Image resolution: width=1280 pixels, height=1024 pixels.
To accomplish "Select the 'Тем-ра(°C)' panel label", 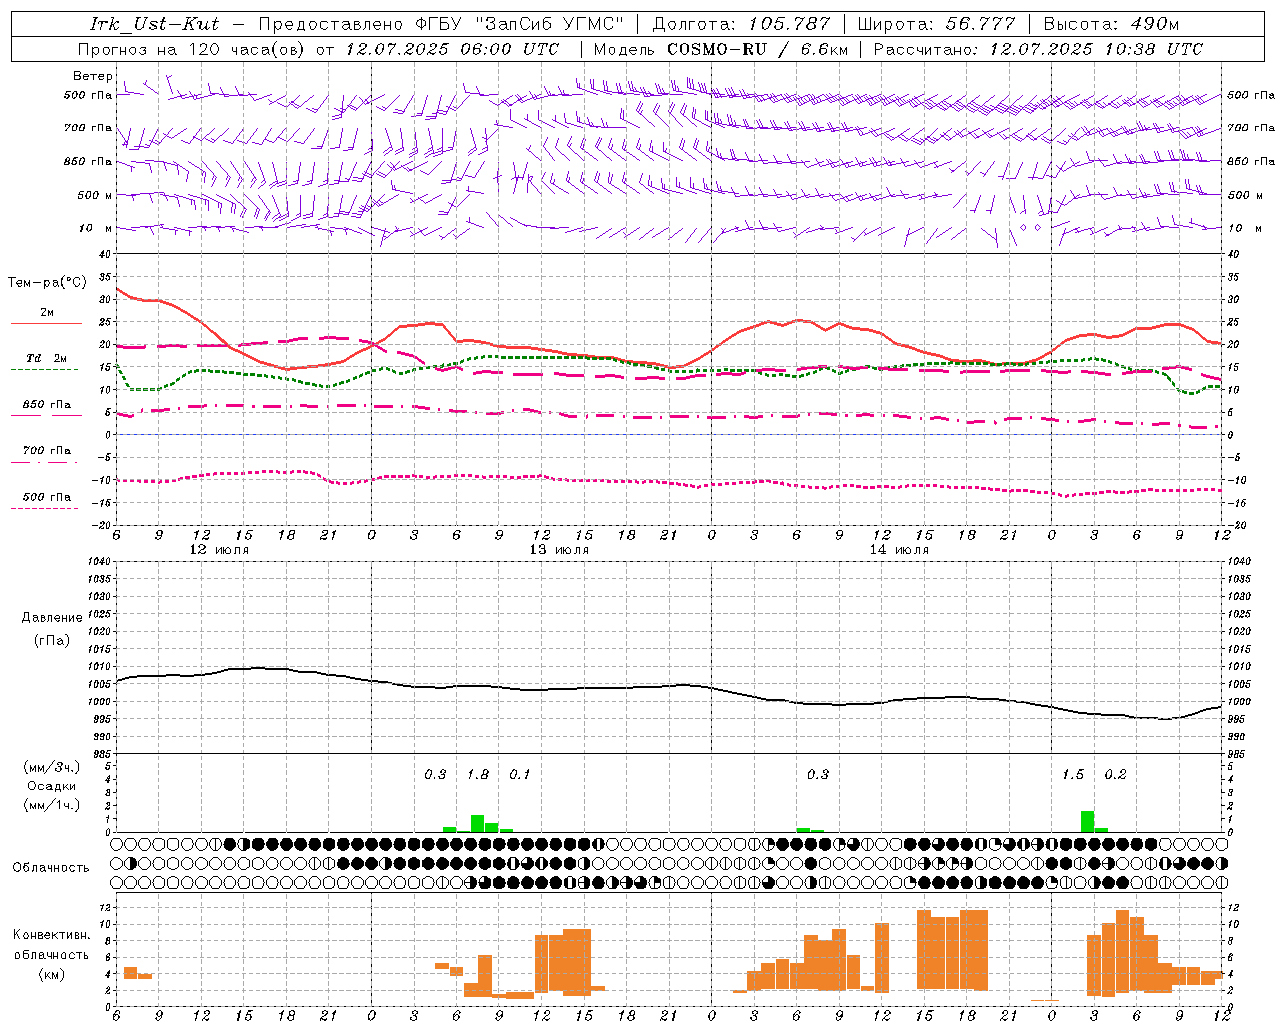I will pos(47,283).
